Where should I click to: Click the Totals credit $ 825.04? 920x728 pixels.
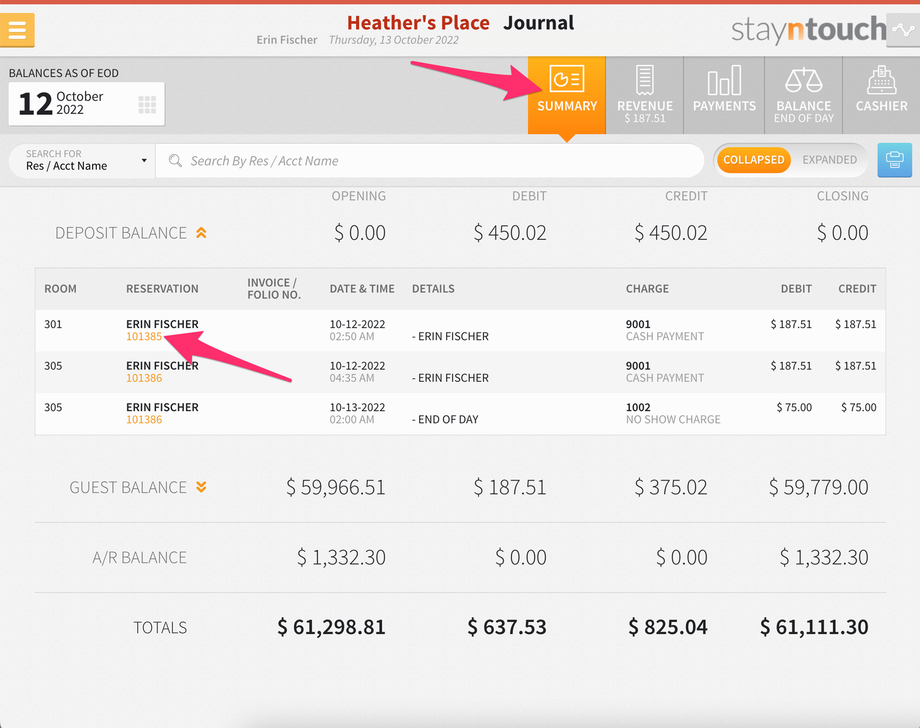click(668, 627)
